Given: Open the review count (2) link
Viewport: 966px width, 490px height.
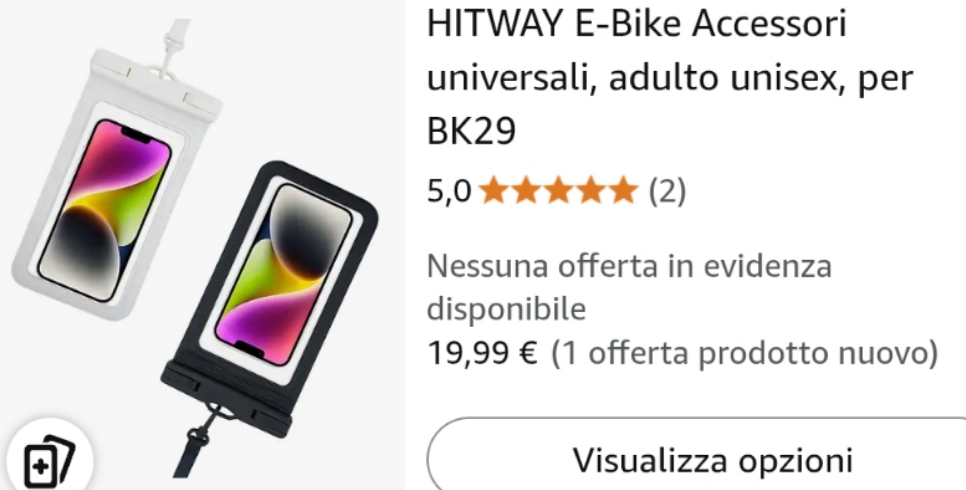Looking at the screenshot, I should pyautogui.click(x=667, y=190).
